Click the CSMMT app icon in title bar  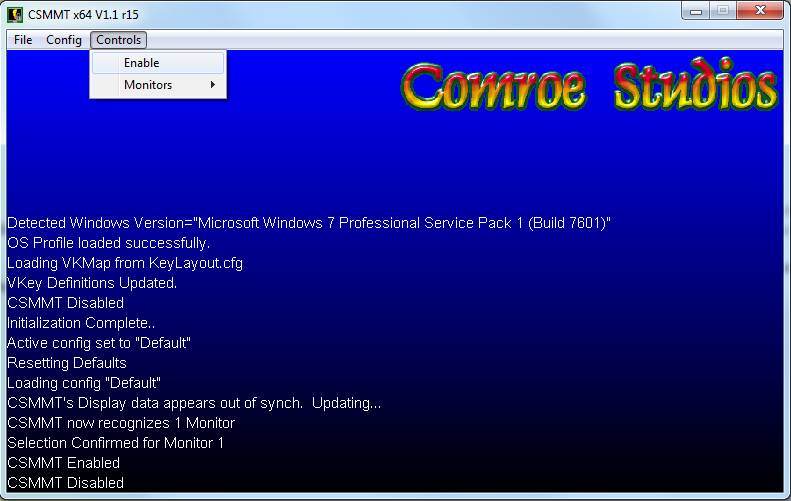[x=15, y=15]
